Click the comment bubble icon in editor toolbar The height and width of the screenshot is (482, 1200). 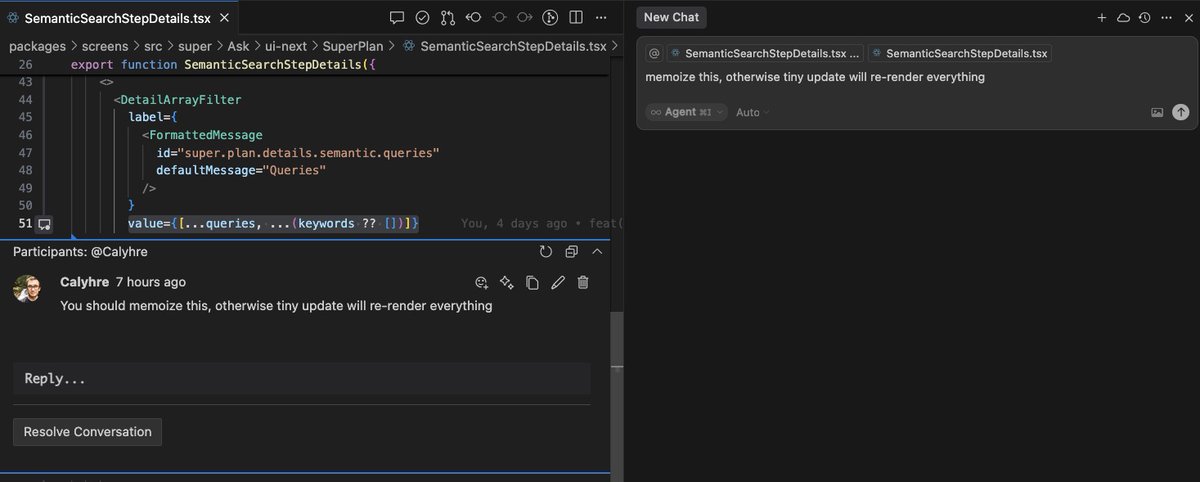[397, 17]
